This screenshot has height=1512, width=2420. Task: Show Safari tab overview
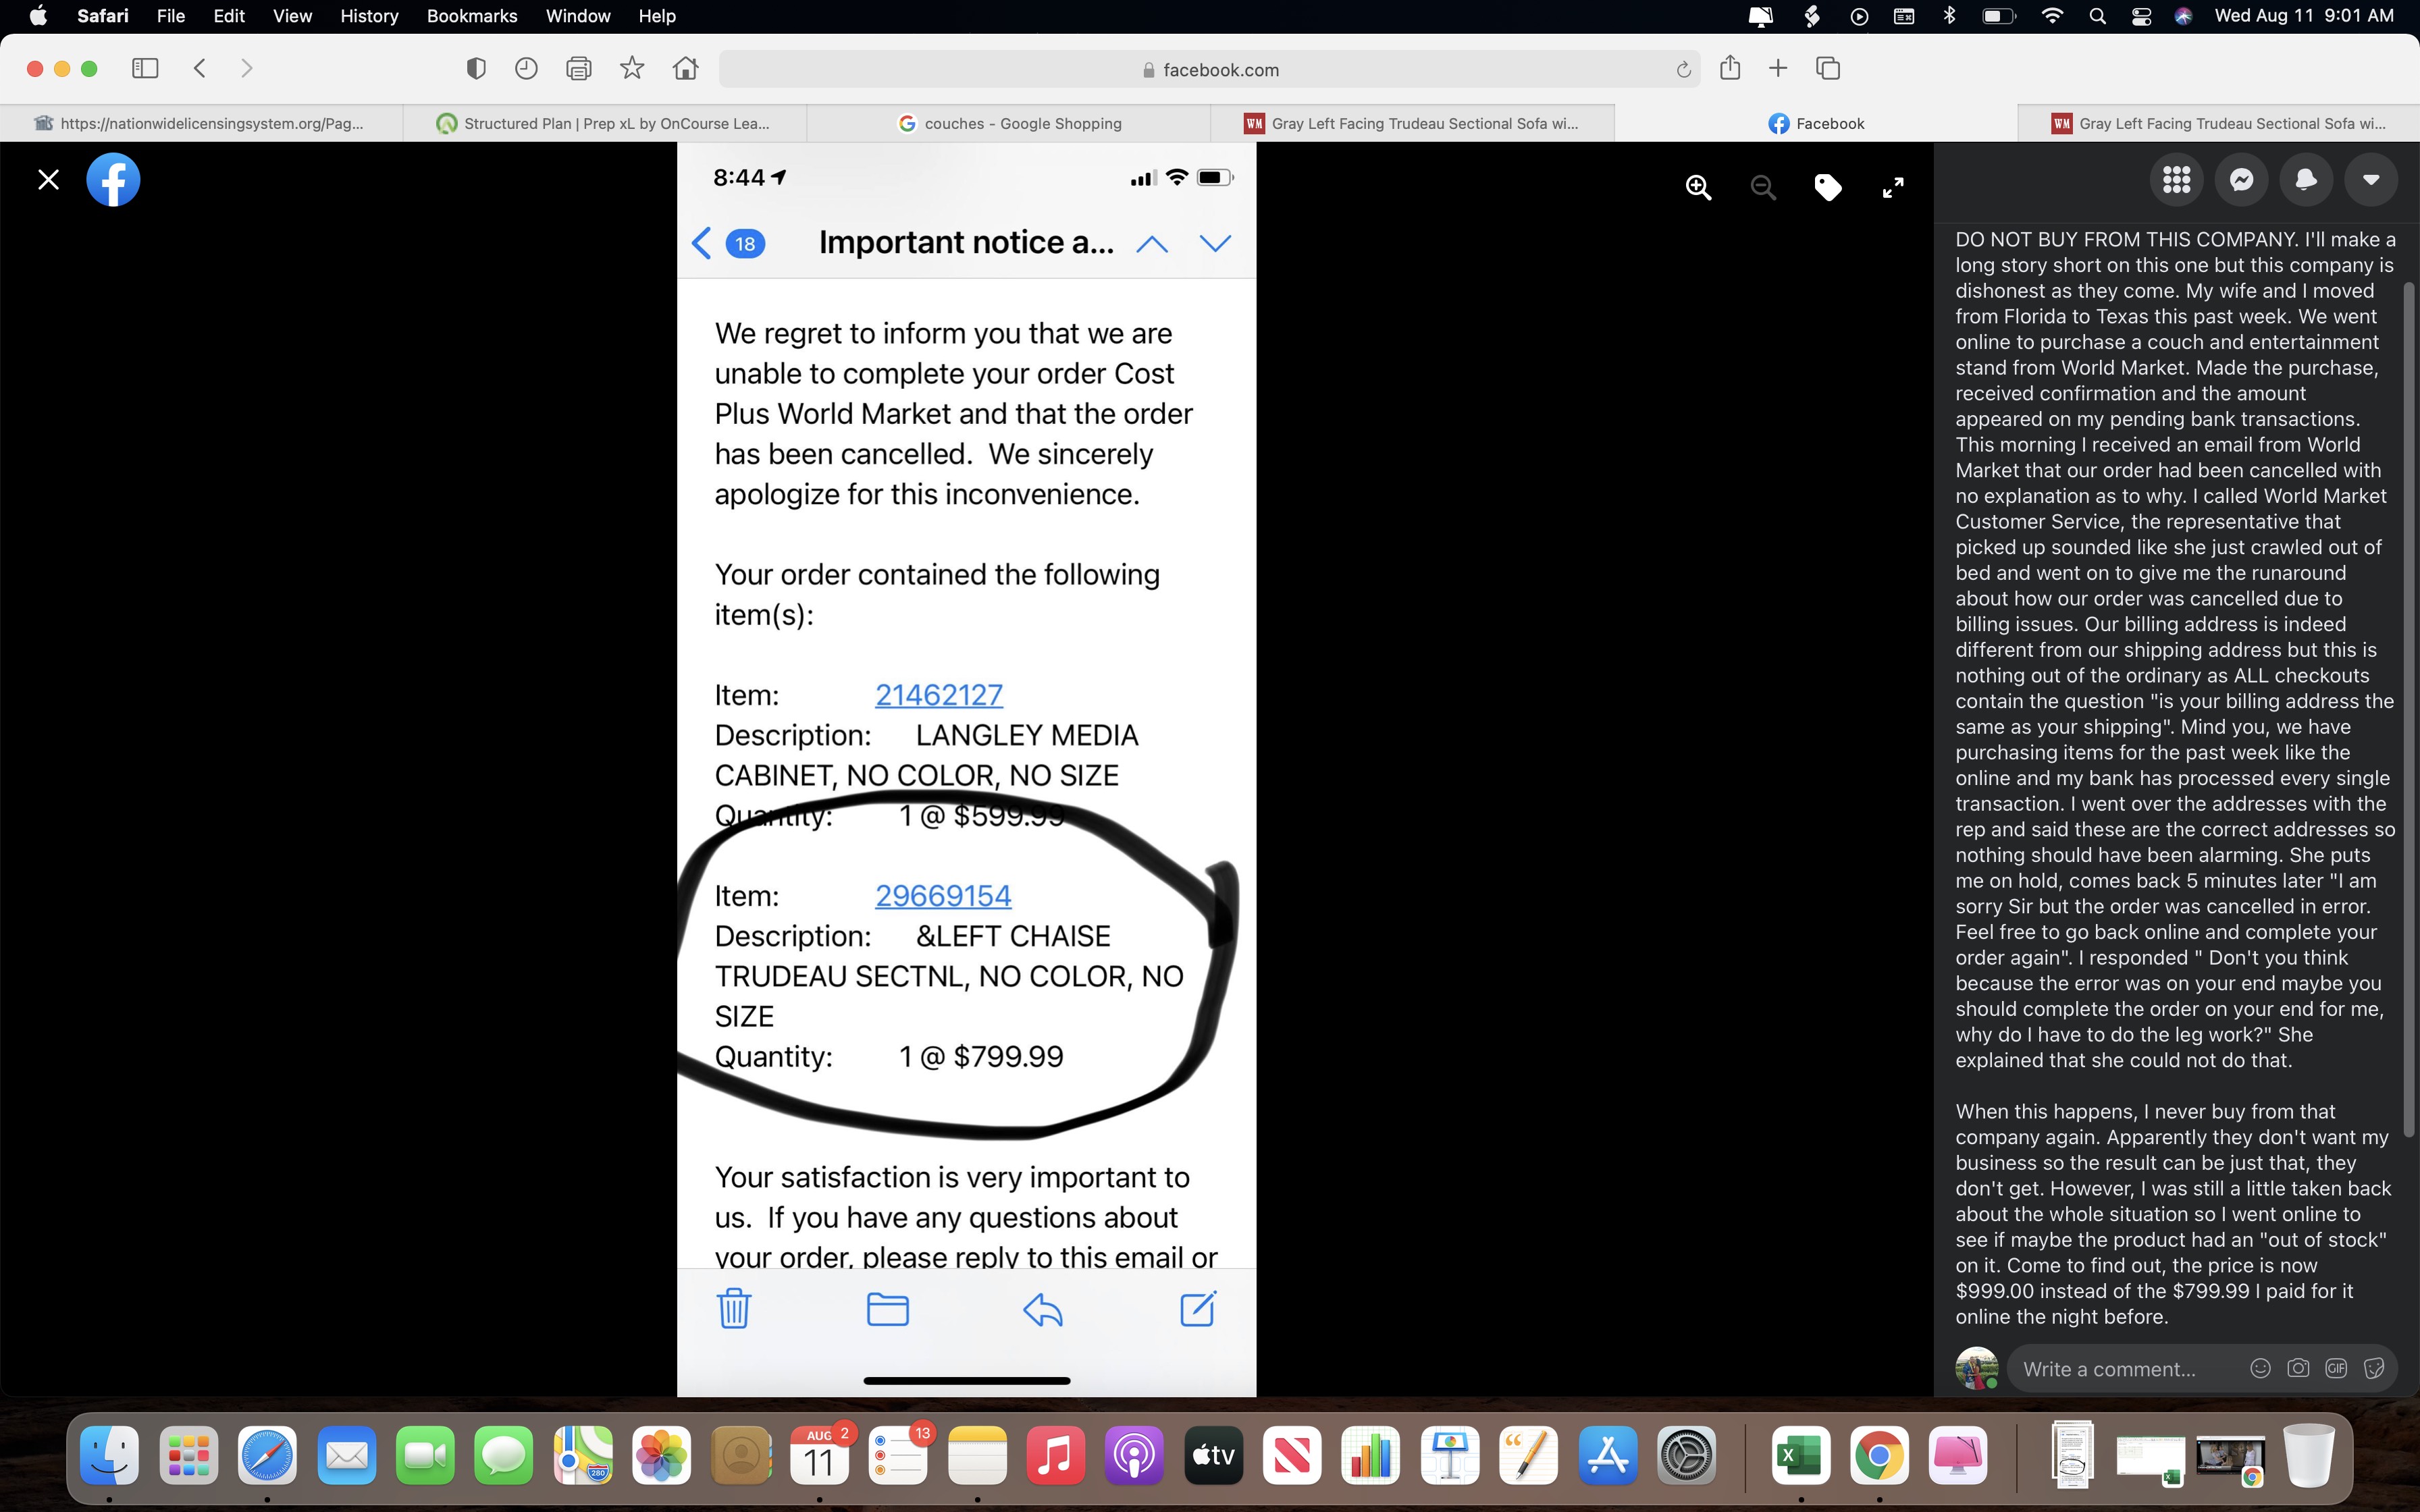pos(1828,68)
